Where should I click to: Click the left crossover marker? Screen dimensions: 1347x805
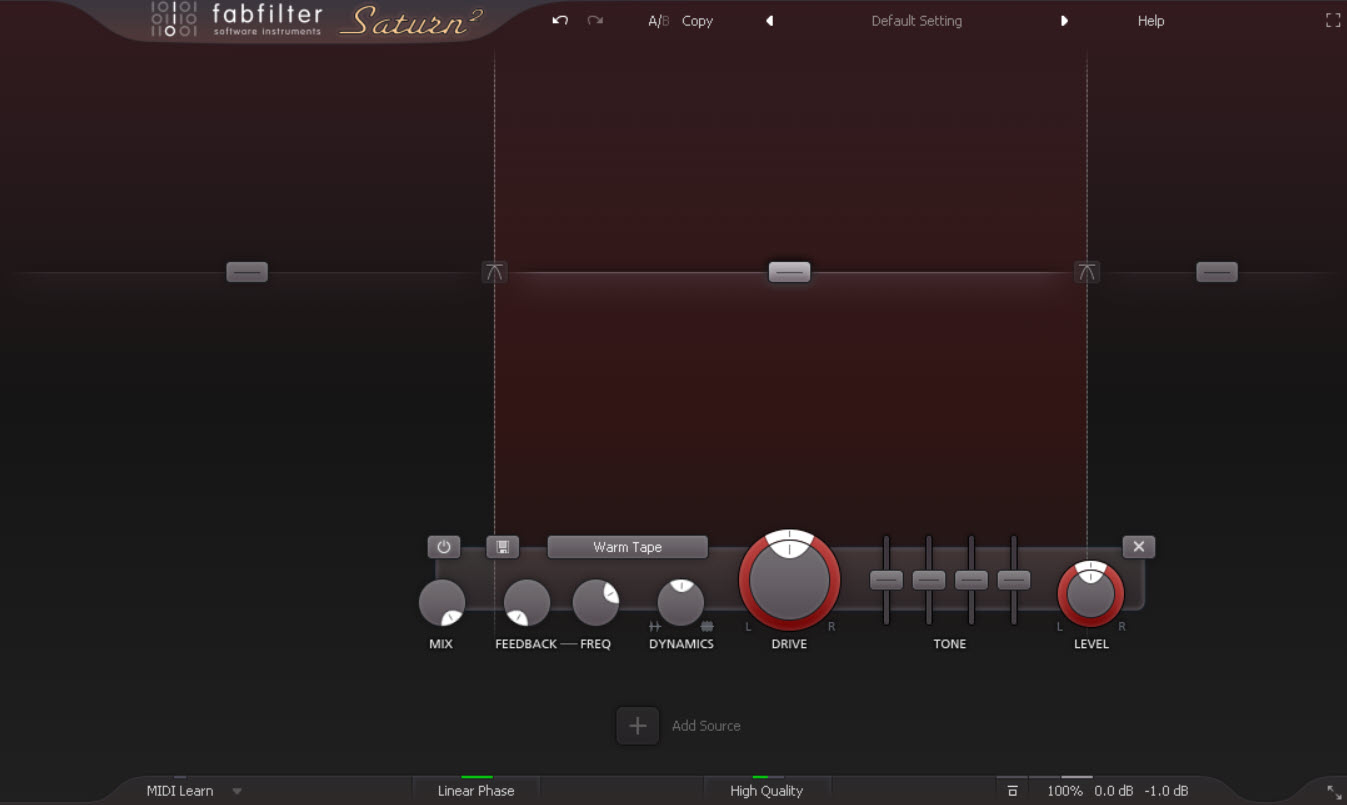pos(495,272)
